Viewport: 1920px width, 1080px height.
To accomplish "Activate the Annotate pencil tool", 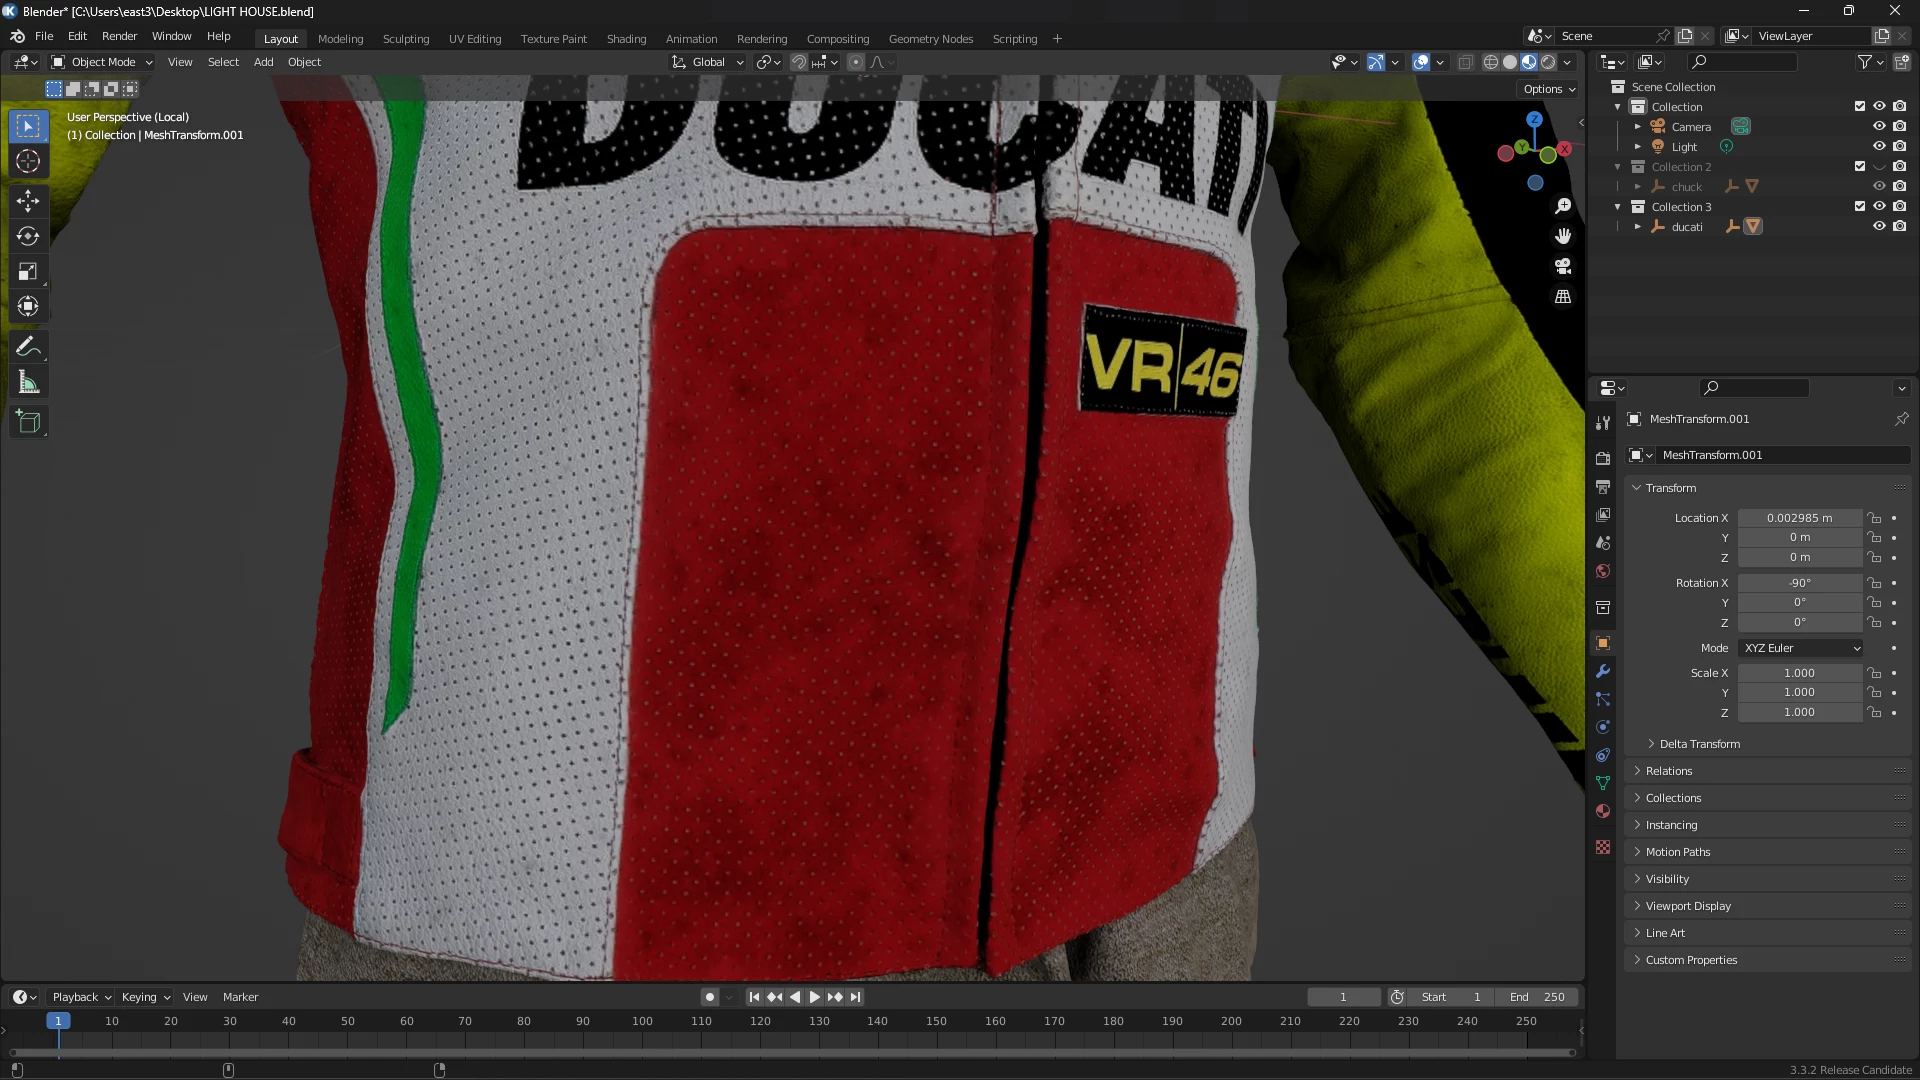I will pos(28,347).
